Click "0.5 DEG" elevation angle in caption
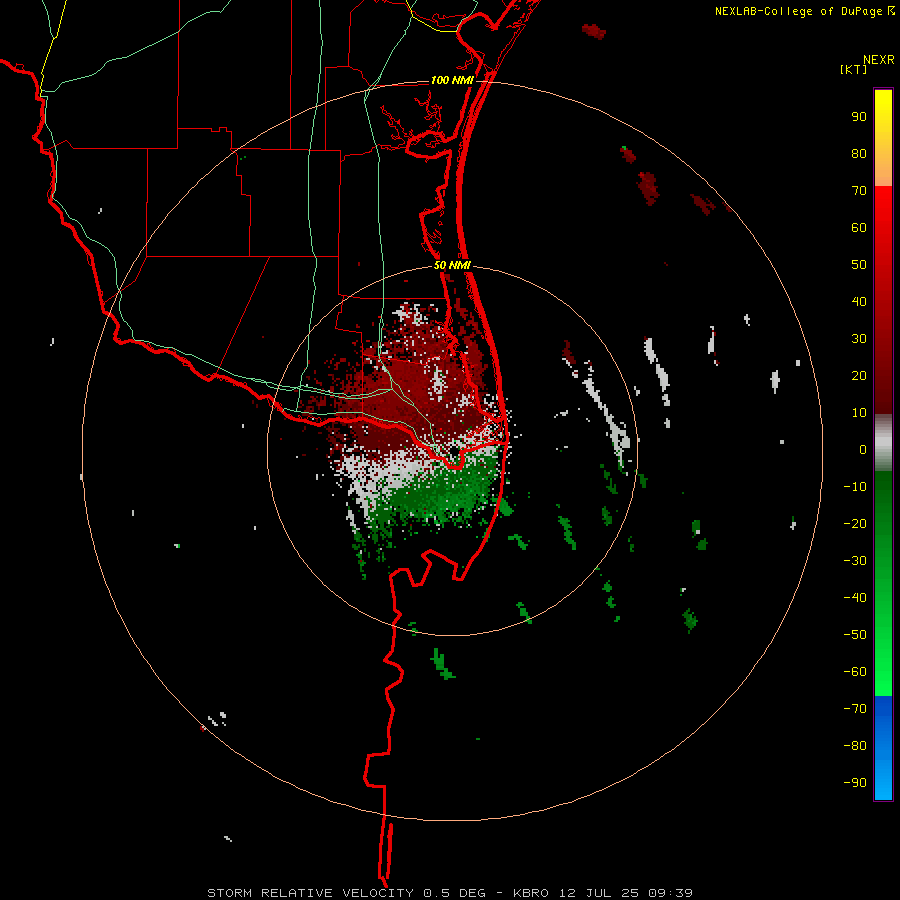Viewport: 900px width, 900px height. 454,893
